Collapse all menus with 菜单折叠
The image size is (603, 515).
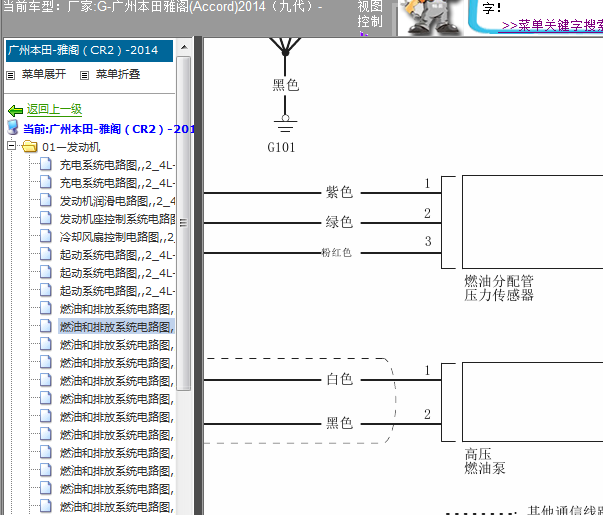[x=118, y=74]
